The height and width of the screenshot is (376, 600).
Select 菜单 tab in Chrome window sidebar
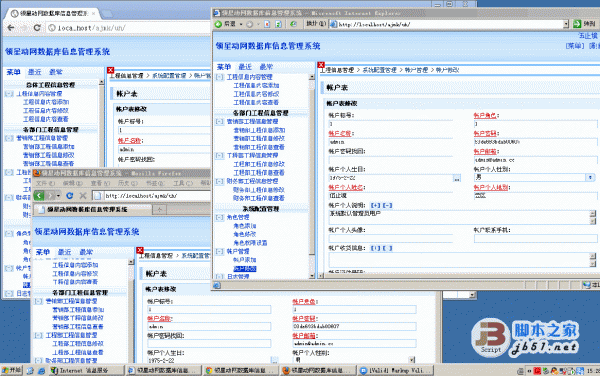point(13,72)
